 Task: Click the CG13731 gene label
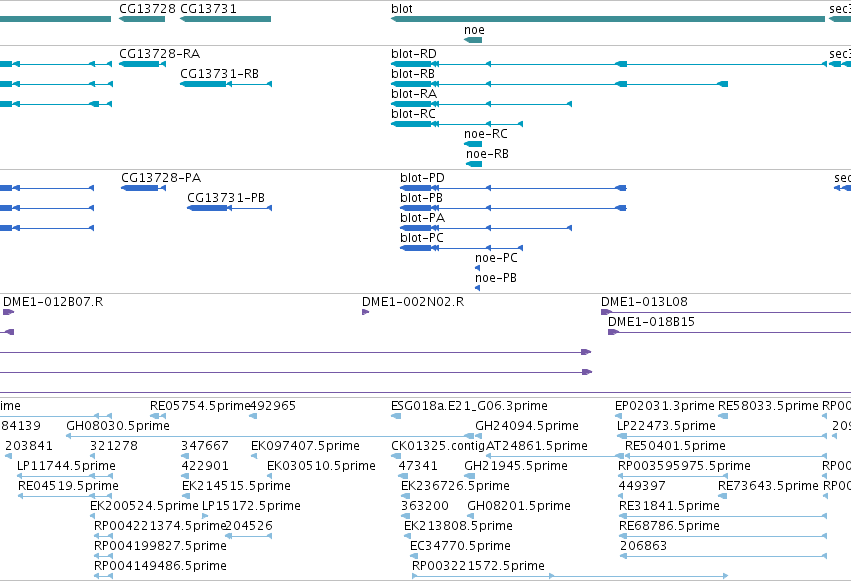[208, 9]
